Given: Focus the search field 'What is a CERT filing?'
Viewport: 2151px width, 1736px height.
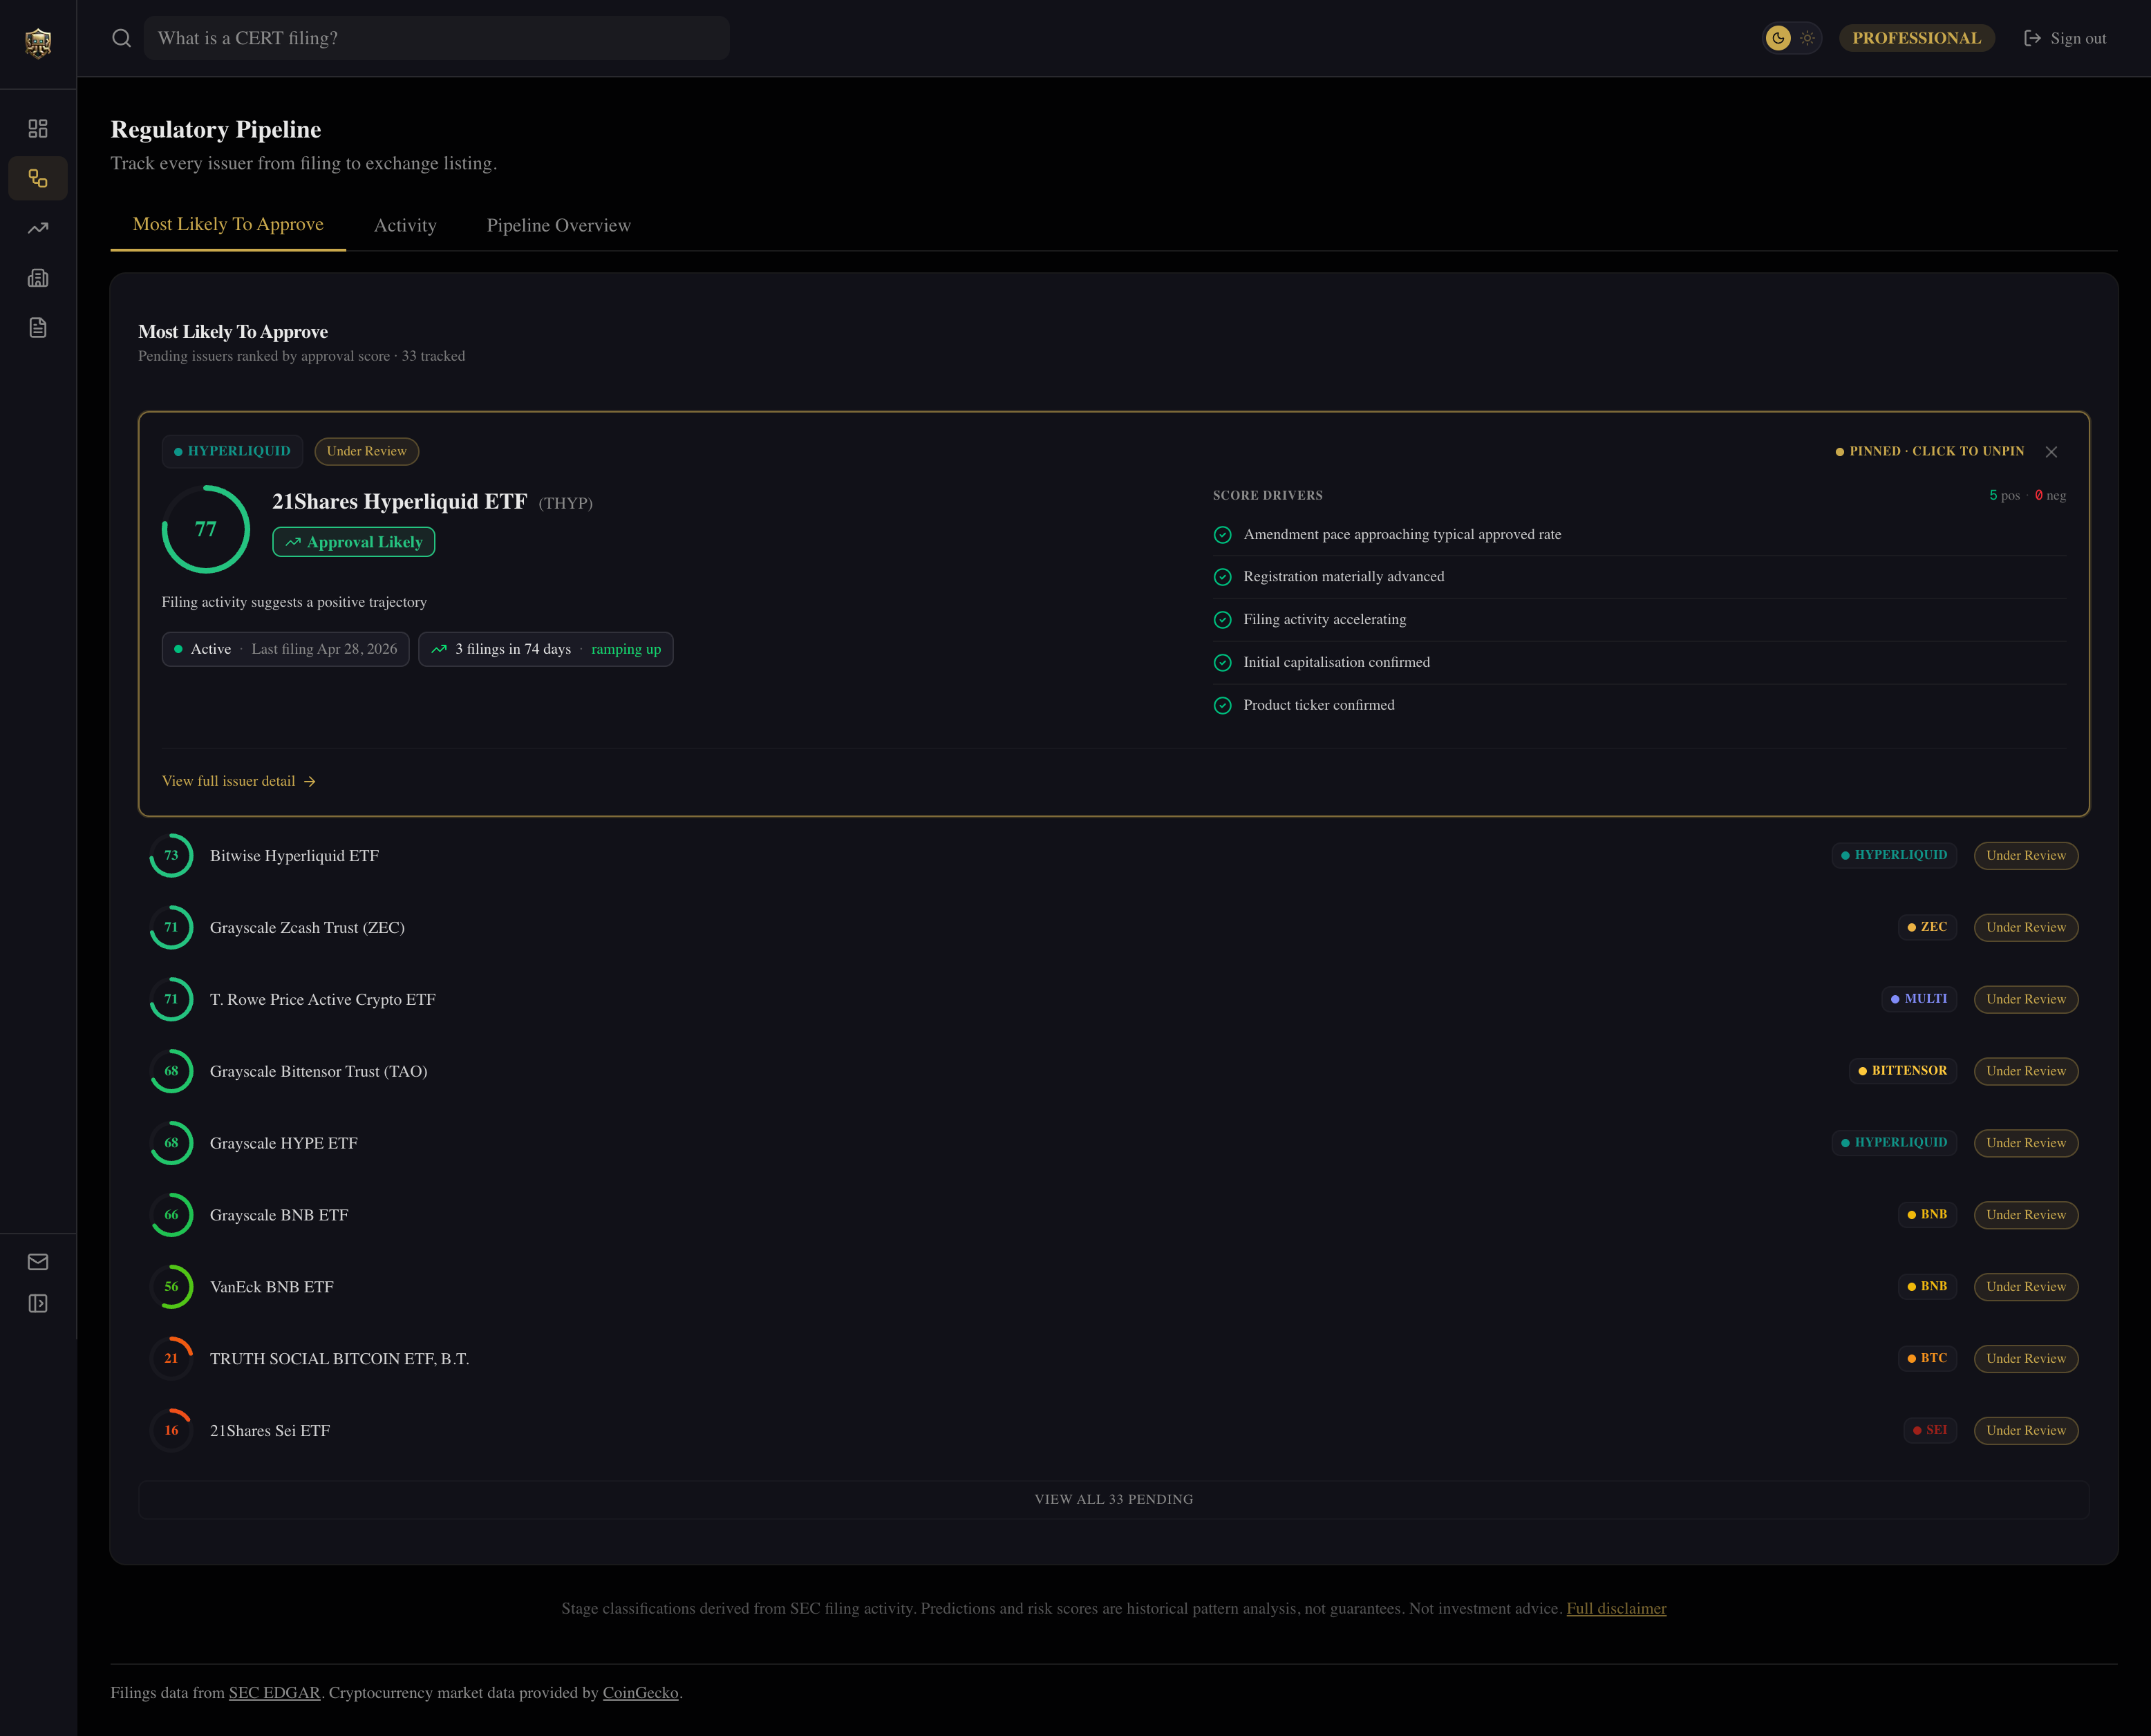Looking at the screenshot, I should coord(437,38).
